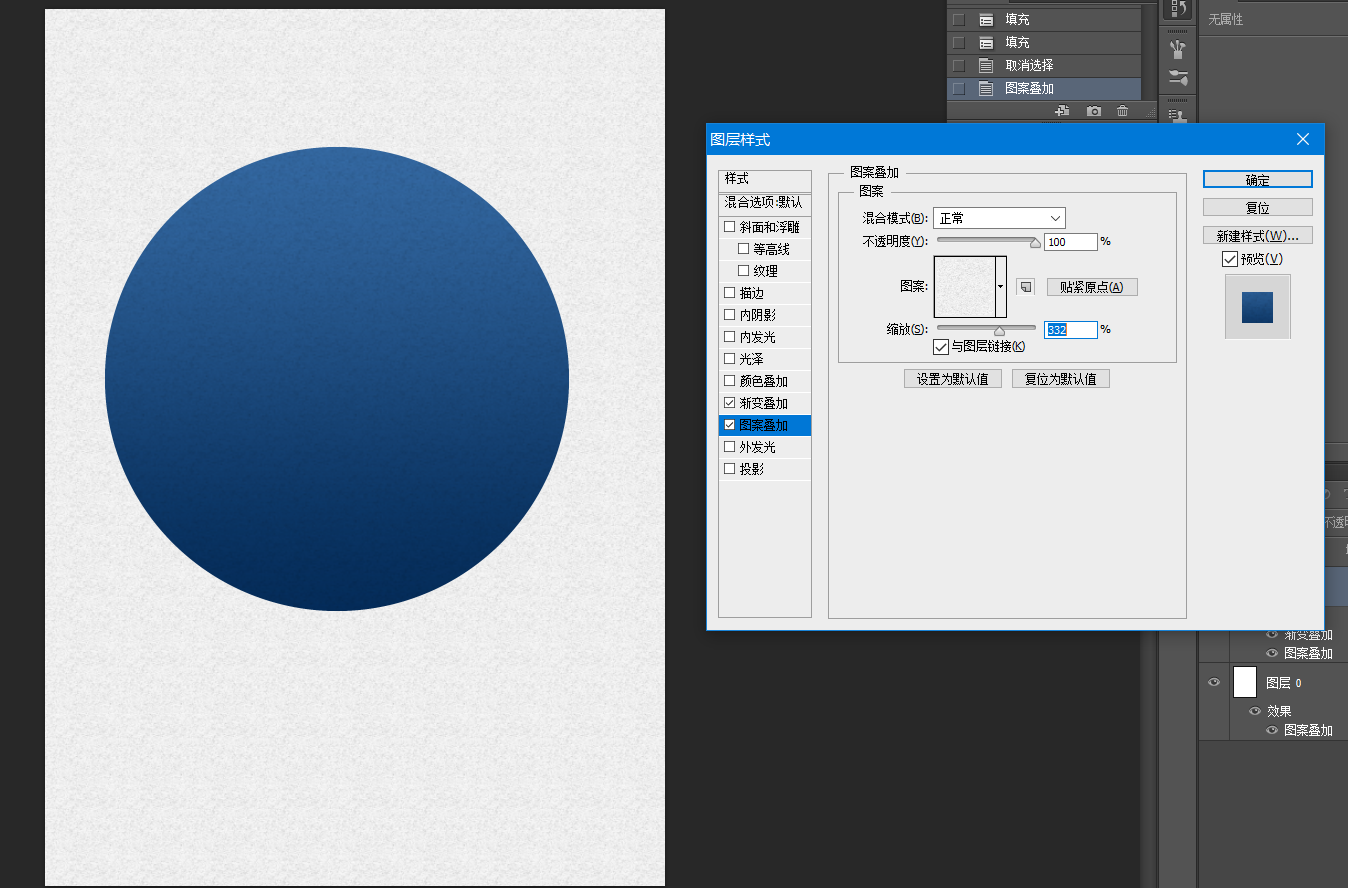Click the 不透明度 slider handle

coord(1035,243)
